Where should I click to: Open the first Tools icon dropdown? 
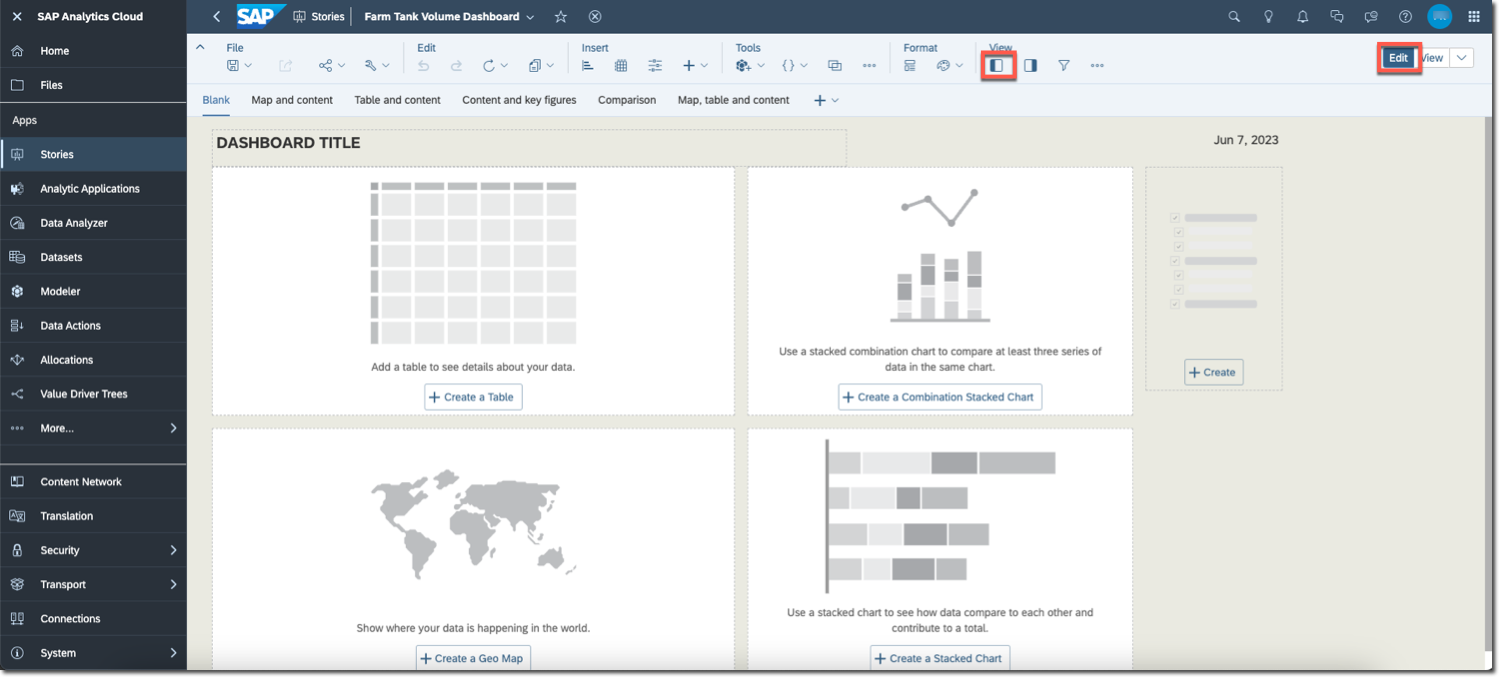750,66
